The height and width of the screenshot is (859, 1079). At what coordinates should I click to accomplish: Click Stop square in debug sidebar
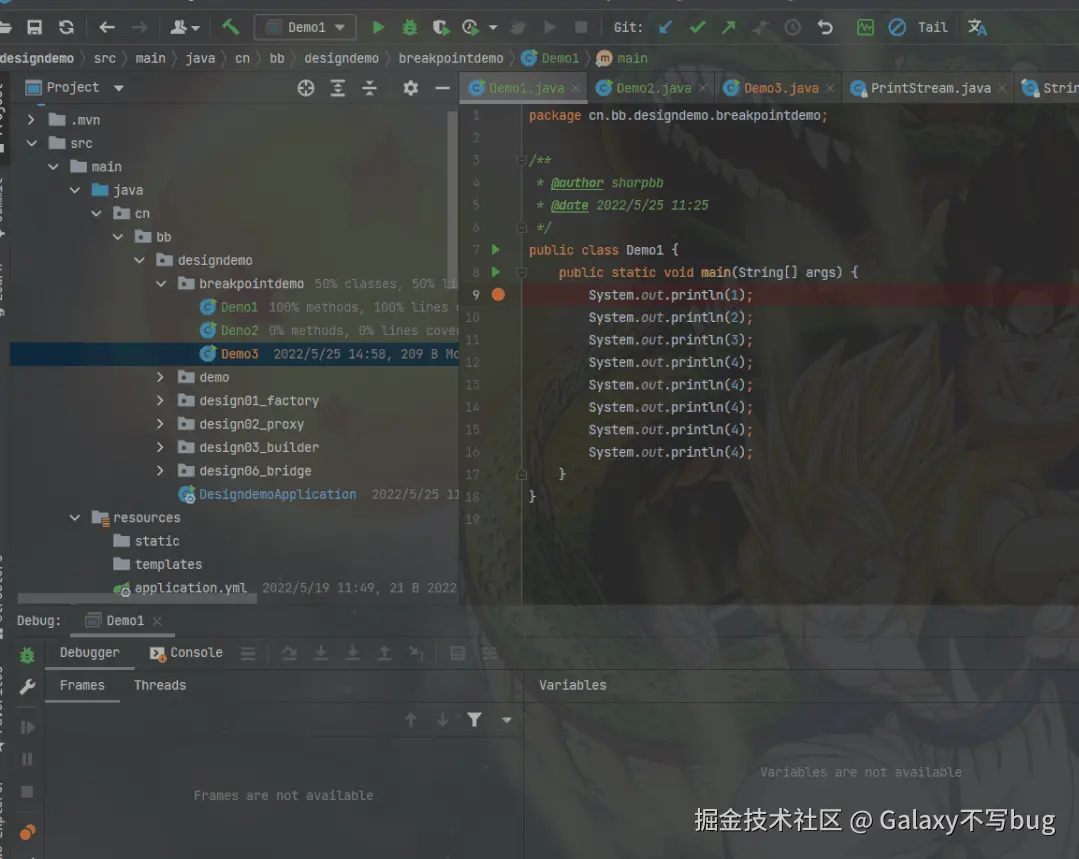(x=28, y=792)
